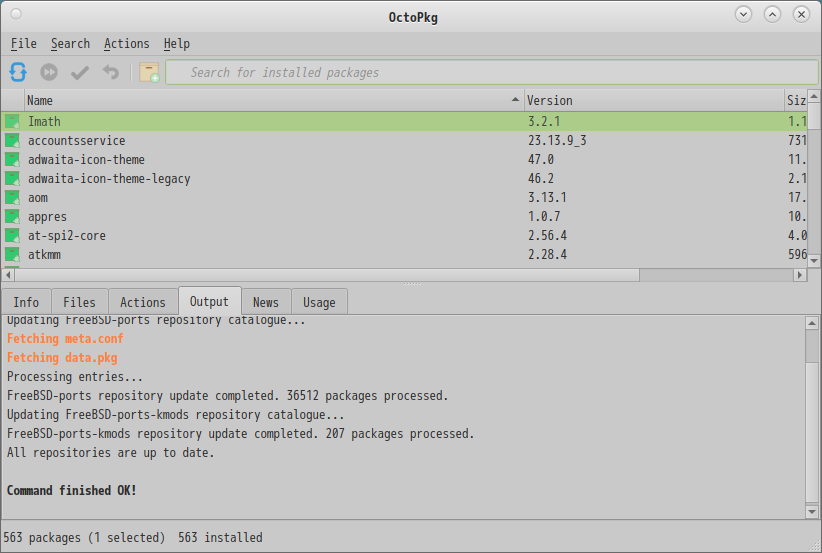The image size is (822, 553).
Task: Focus the Search for installed packages field
Action: tap(492, 72)
